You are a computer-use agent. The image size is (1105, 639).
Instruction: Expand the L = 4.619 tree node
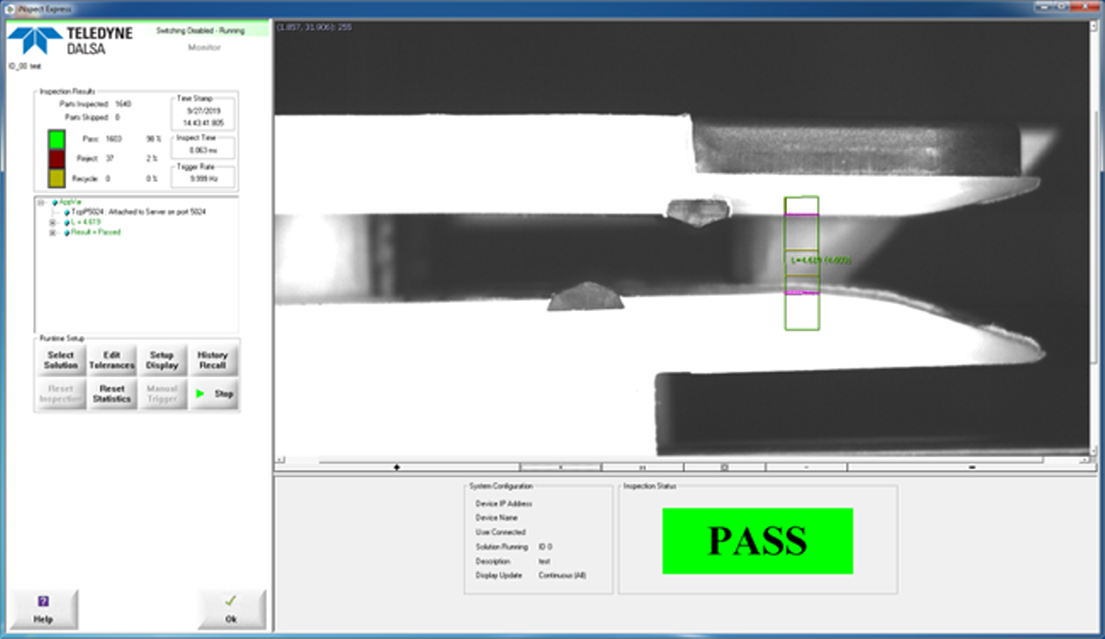coord(52,222)
